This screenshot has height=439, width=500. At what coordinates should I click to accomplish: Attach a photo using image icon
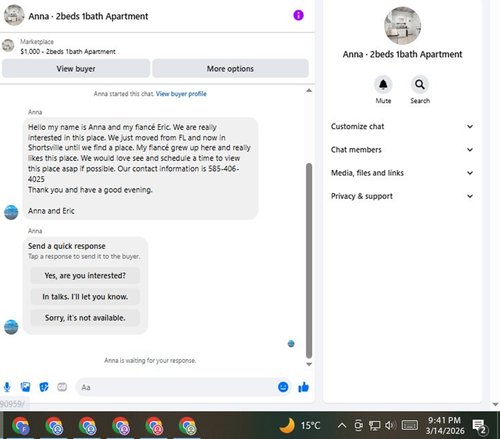25,387
